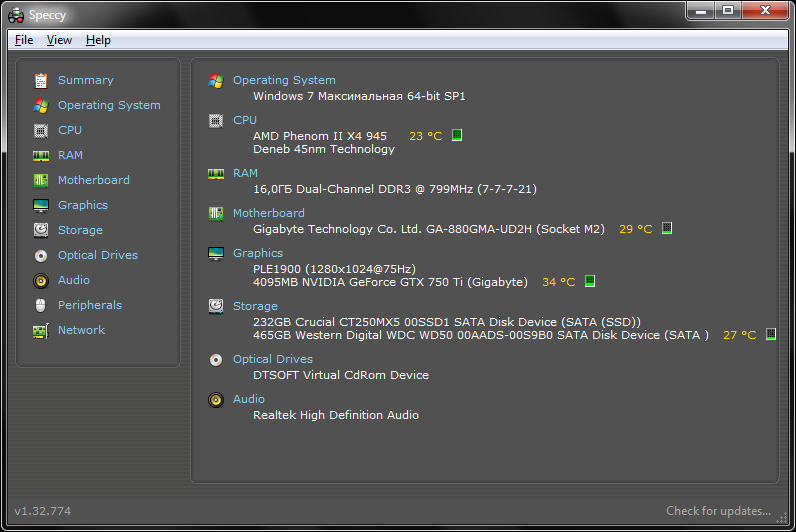This screenshot has height=532, width=796.
Task: Click the Operating System Windows flag sidebar icon
Action: (x=41, y=106)
